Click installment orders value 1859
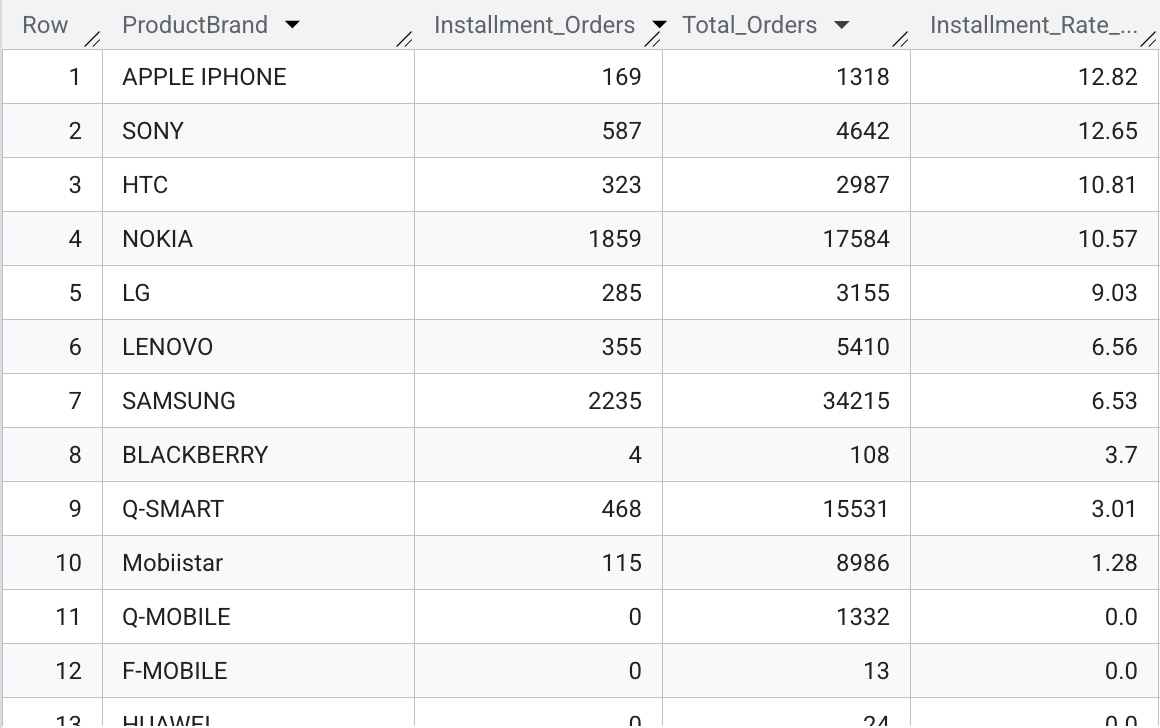Screen dimensions: 1160x728 click(615, 239)
